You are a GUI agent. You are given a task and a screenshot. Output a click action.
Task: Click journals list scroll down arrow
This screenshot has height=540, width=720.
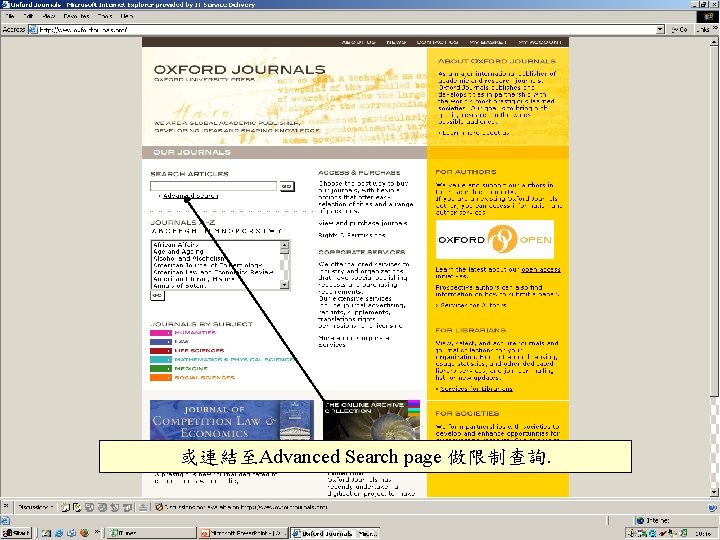[284, 285]
